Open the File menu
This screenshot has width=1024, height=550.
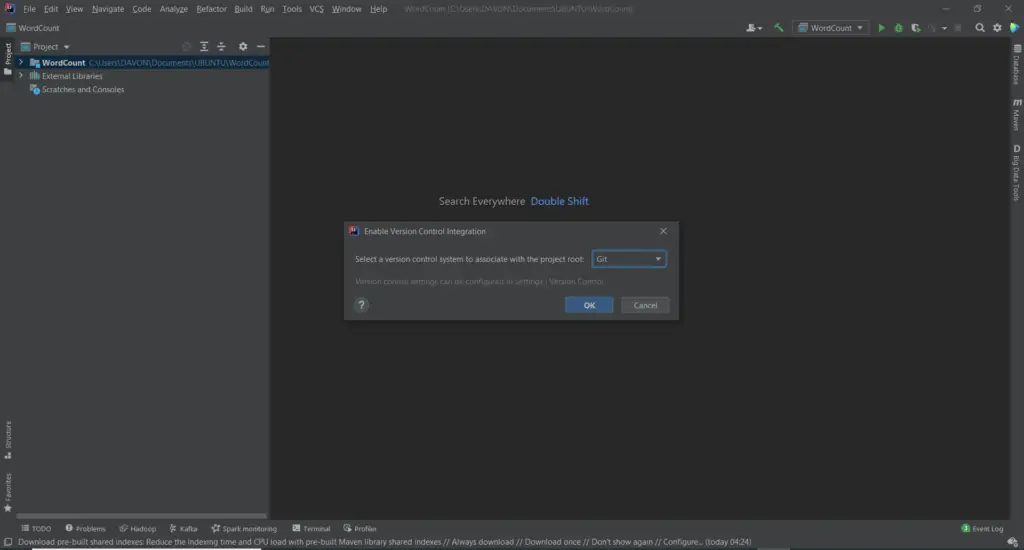[29, 9]
